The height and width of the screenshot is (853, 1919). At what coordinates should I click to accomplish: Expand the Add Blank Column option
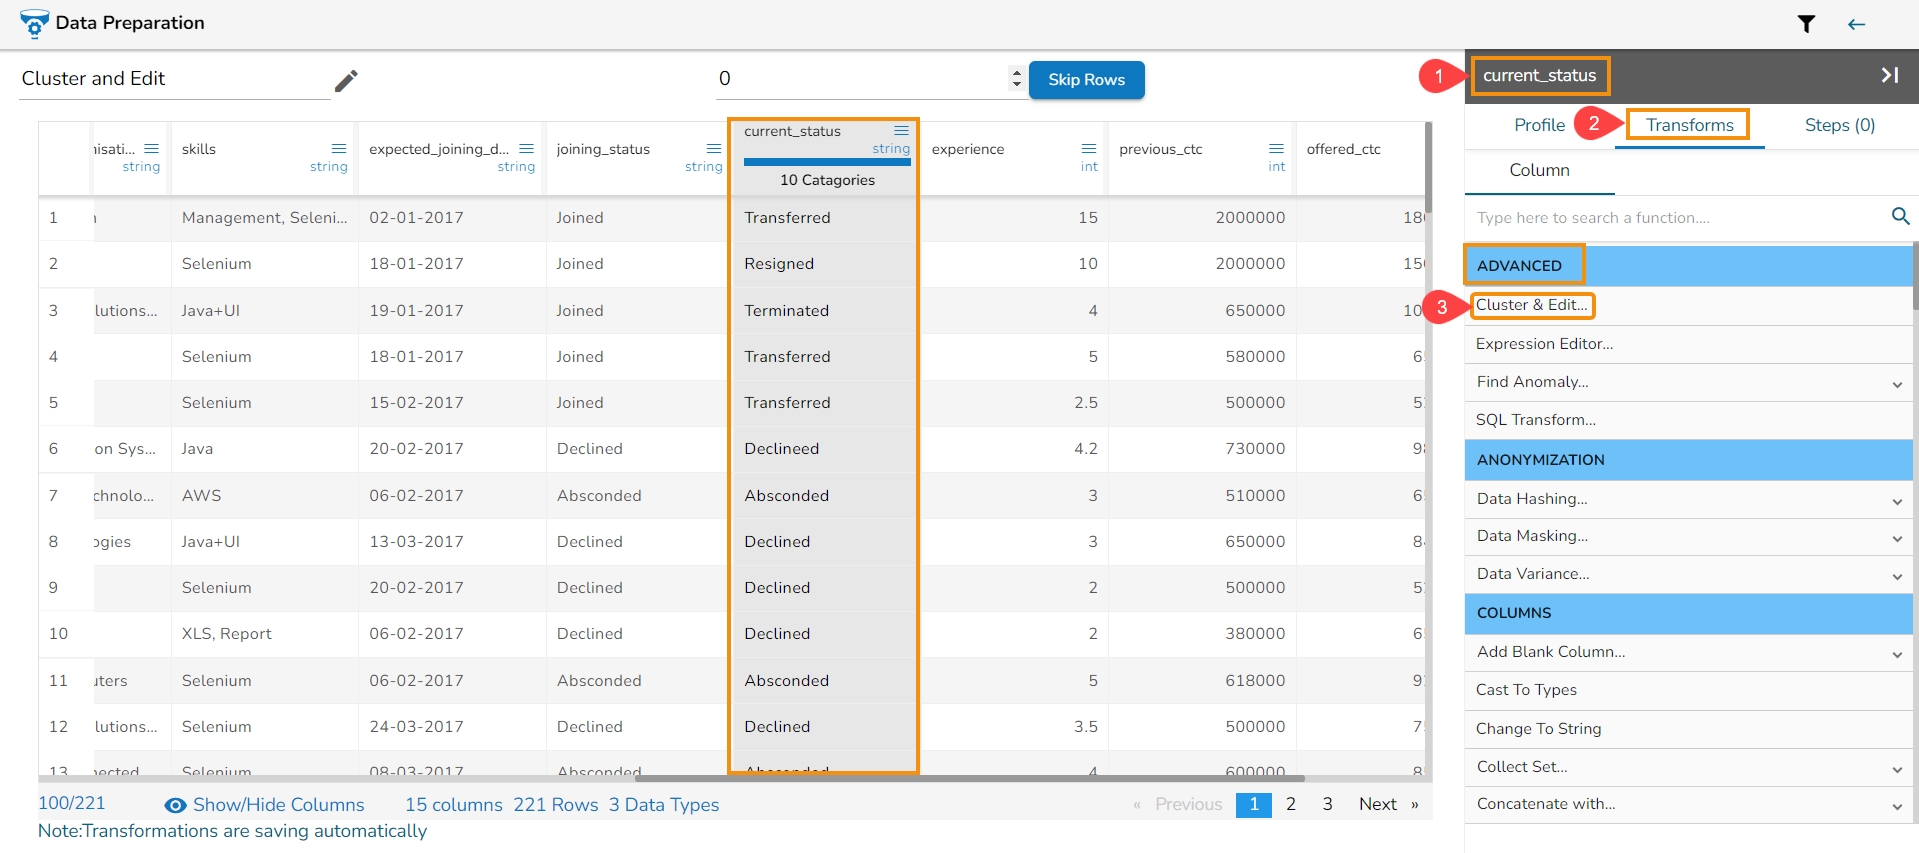(x=1896, y=654)
